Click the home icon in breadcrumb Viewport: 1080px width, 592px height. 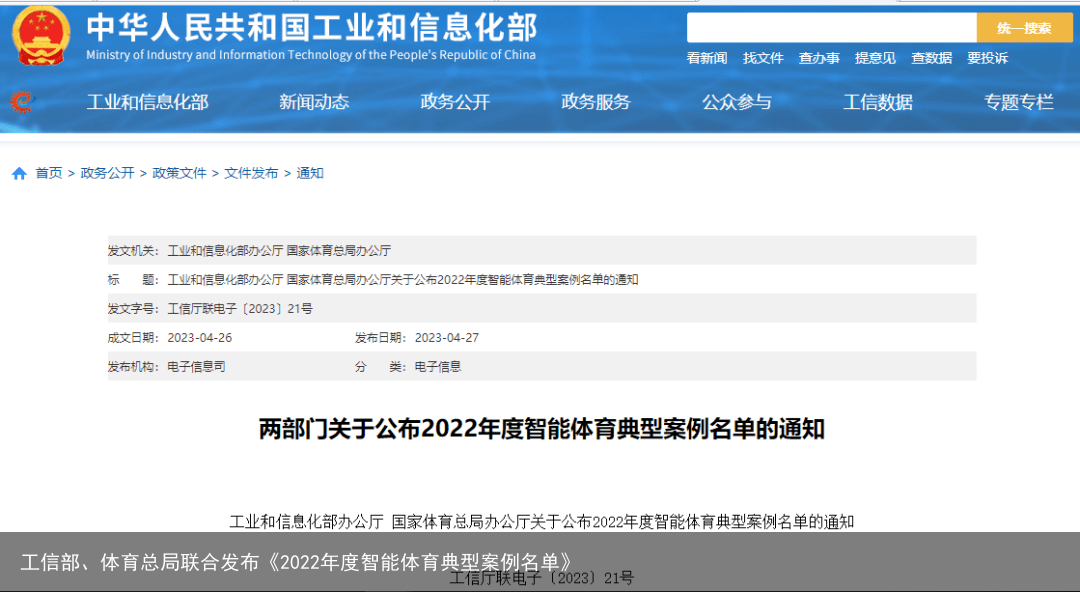(x=19, y=174)
